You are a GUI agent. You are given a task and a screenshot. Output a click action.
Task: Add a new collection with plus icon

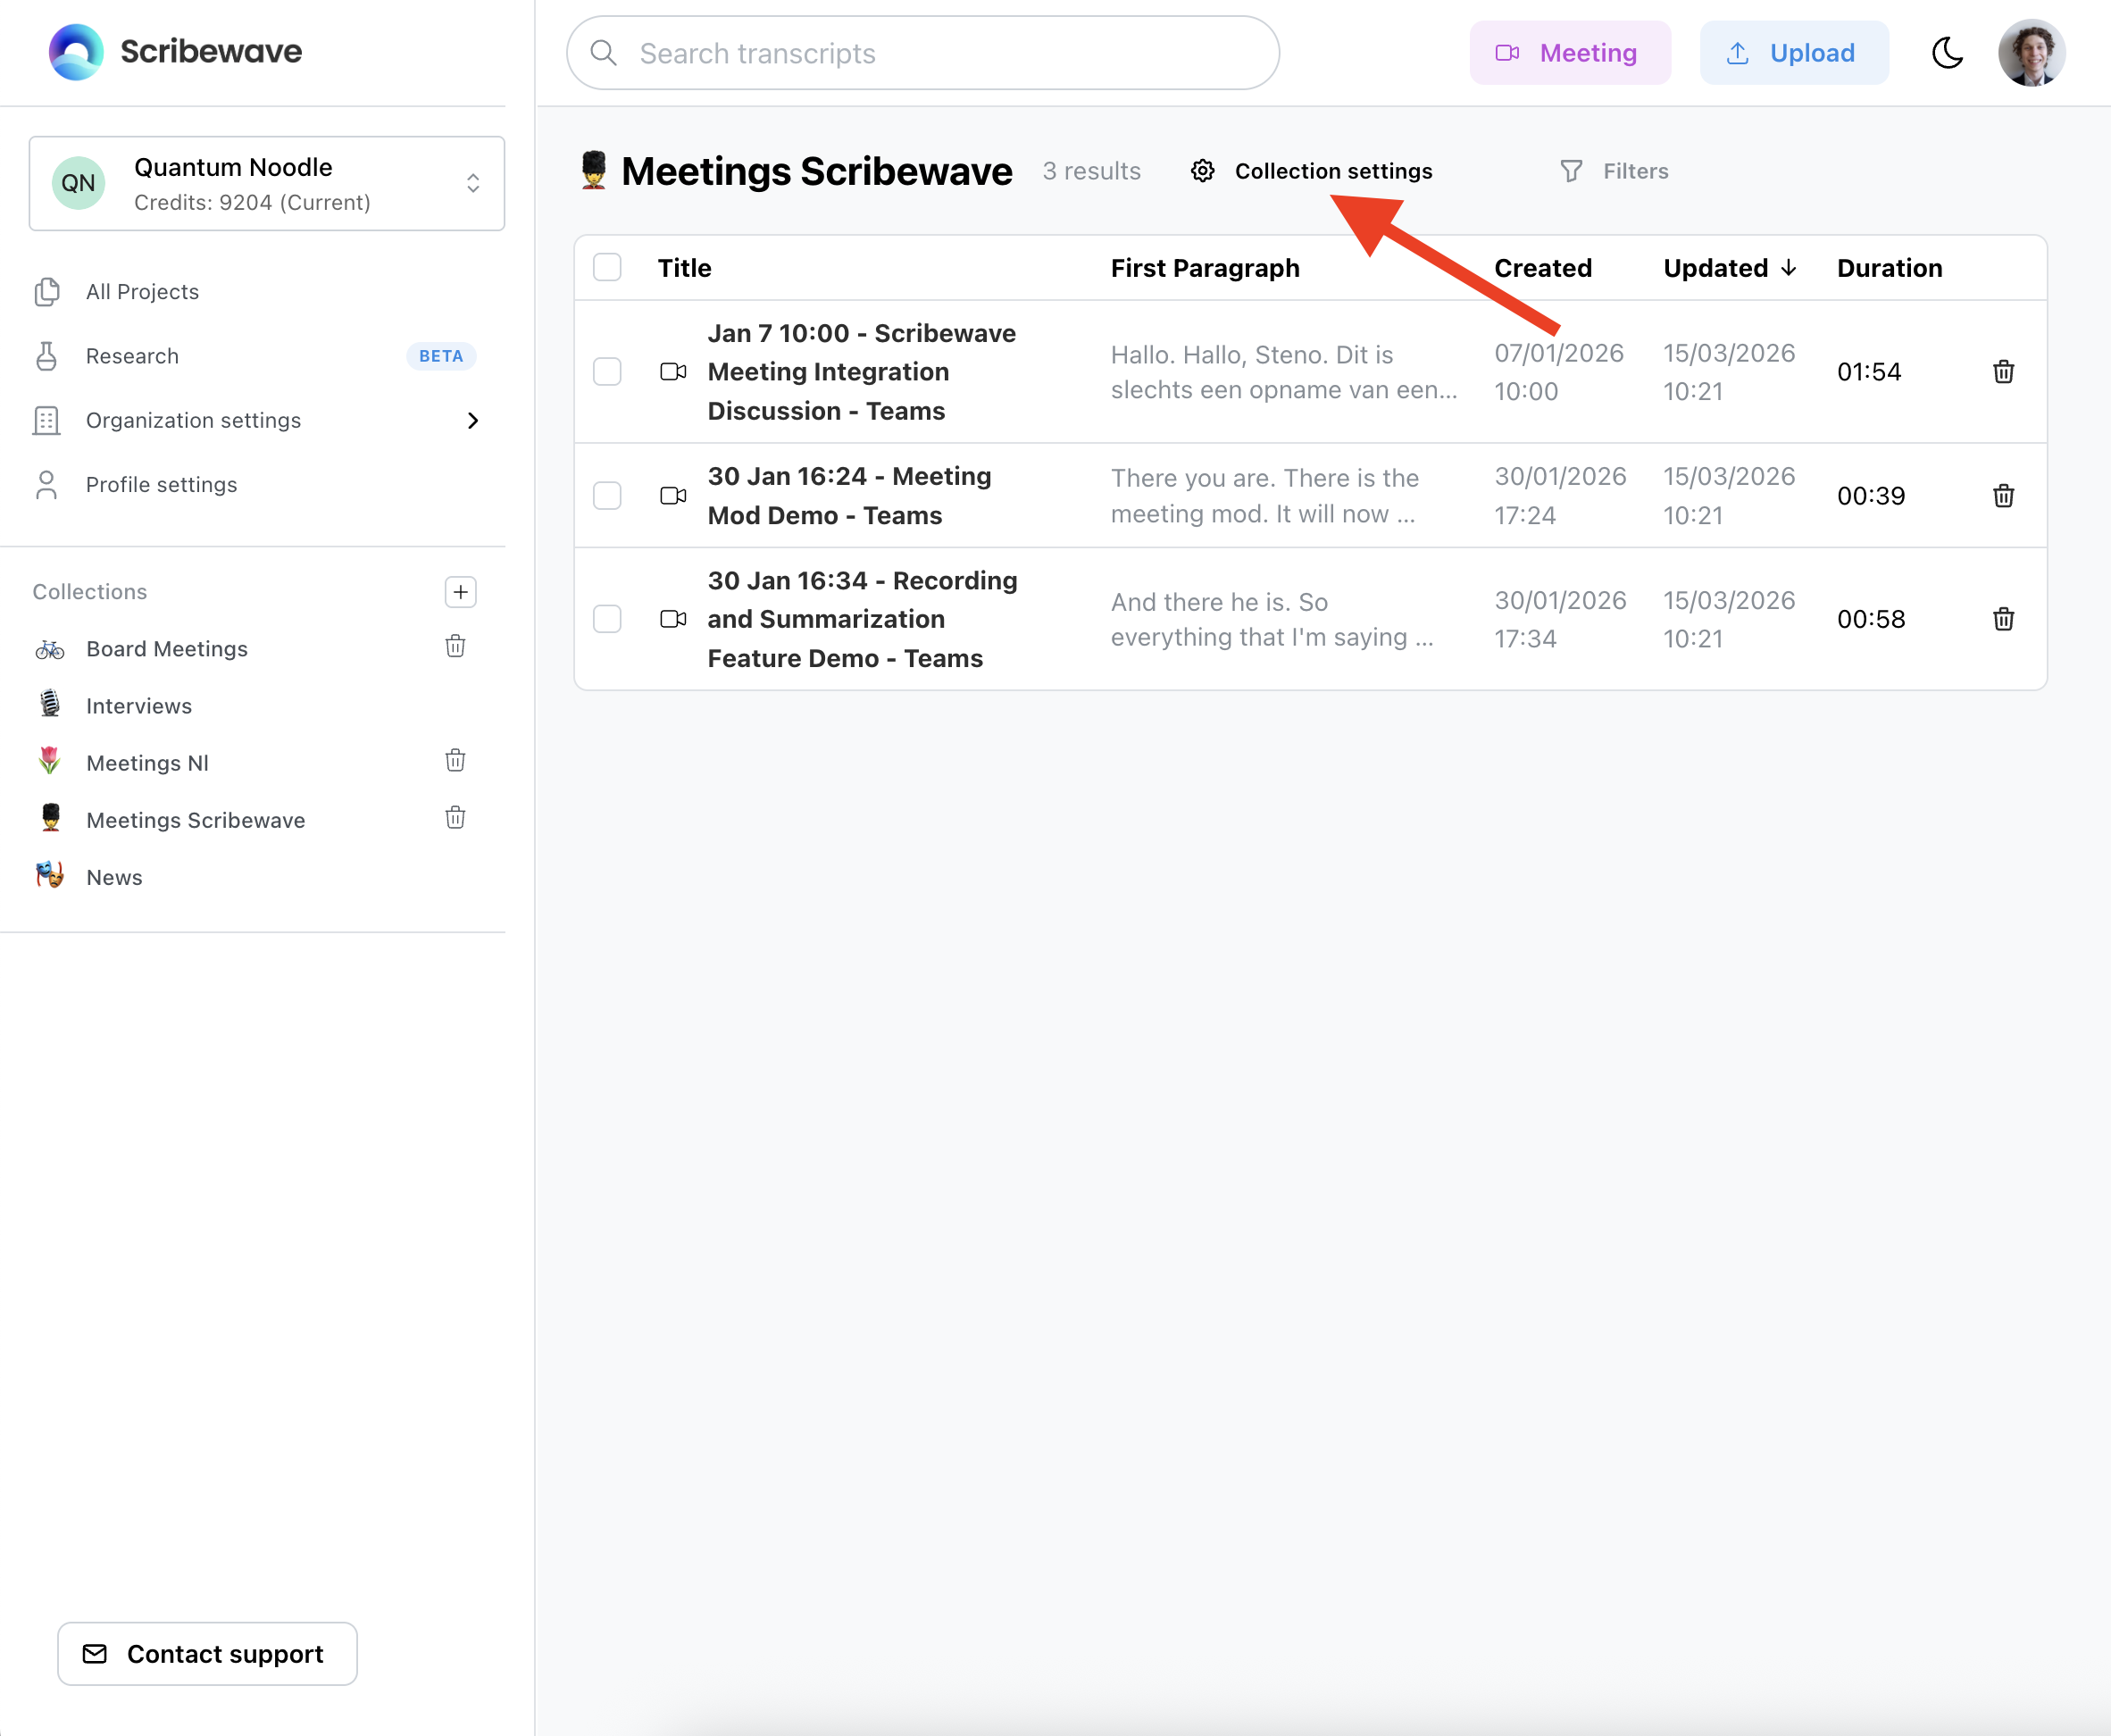click(x=460, y=592)
